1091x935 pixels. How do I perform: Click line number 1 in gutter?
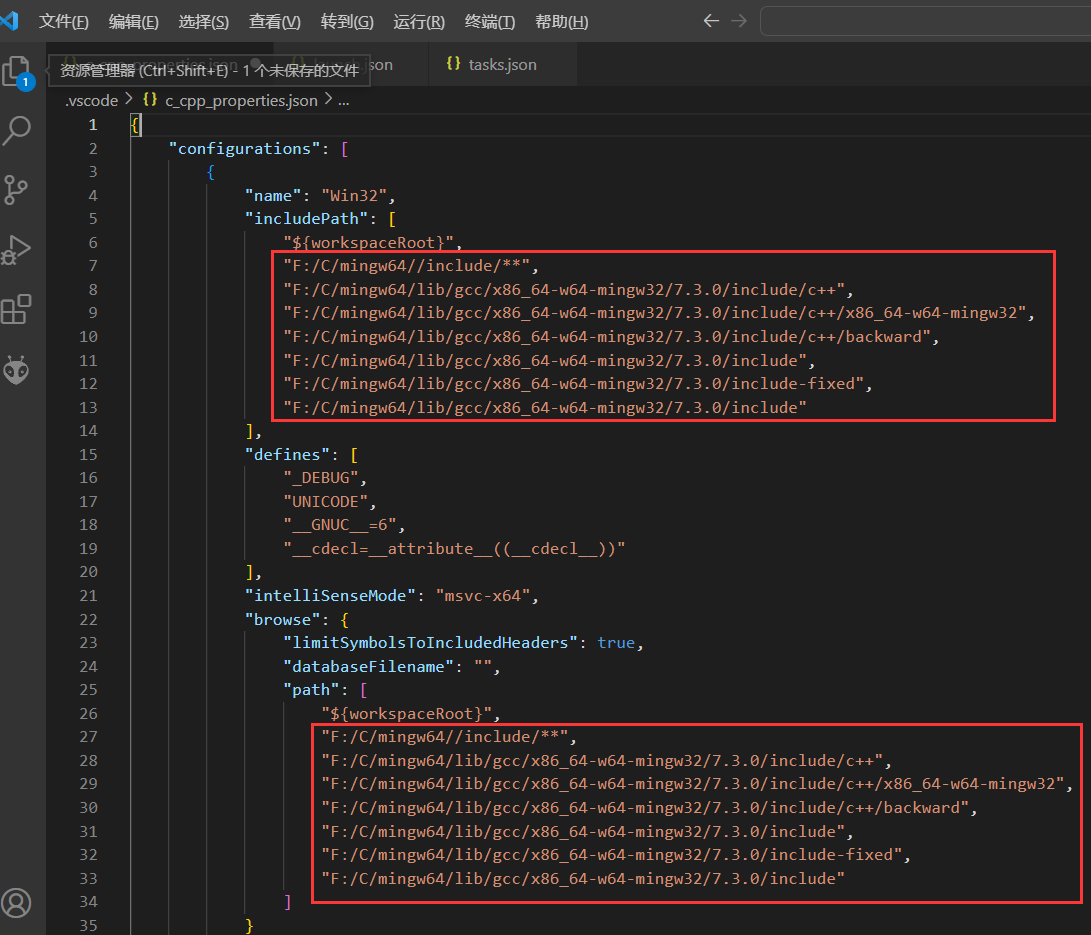tap(93, 125)
